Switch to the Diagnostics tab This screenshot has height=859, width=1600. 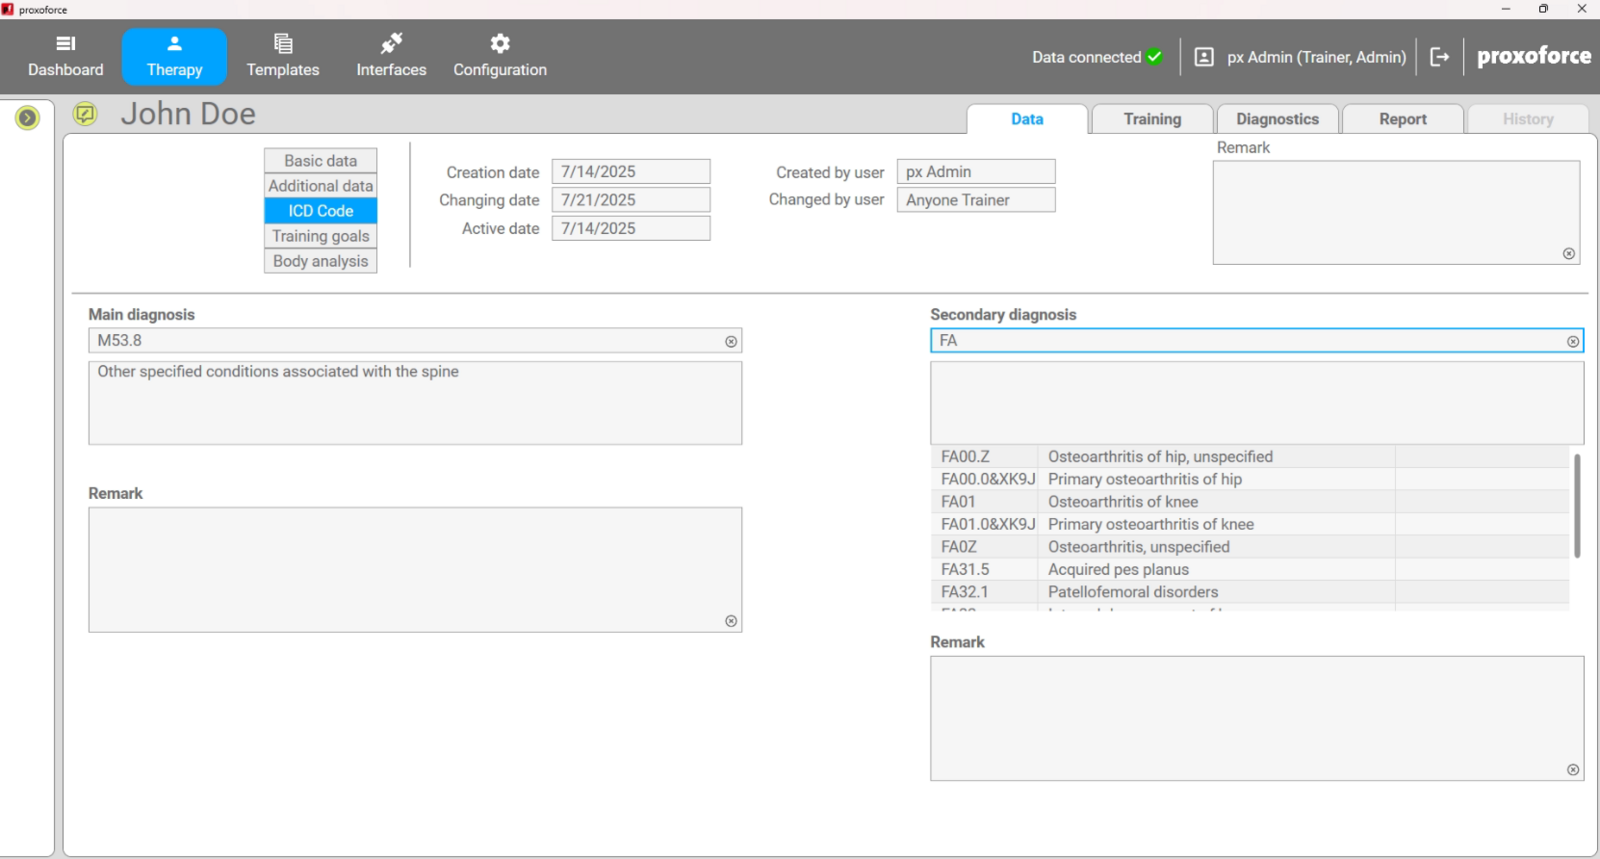(1277, 119)
